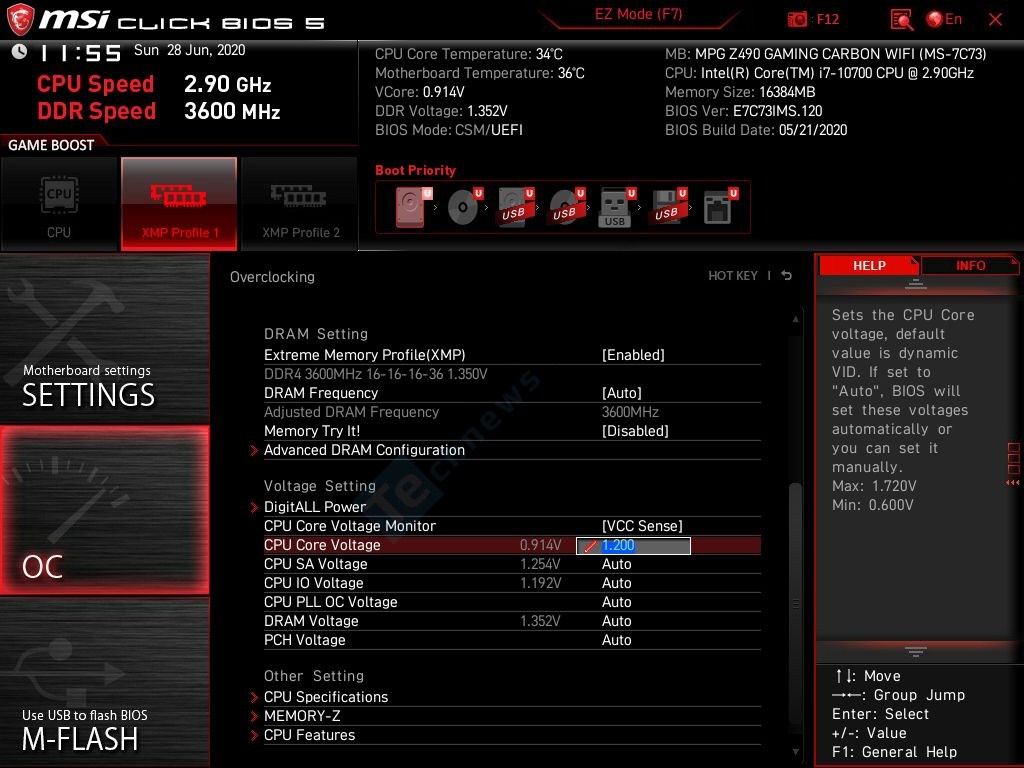Click the clock icon beside the time
The image size is (1024, 768).
coord(20,52)
